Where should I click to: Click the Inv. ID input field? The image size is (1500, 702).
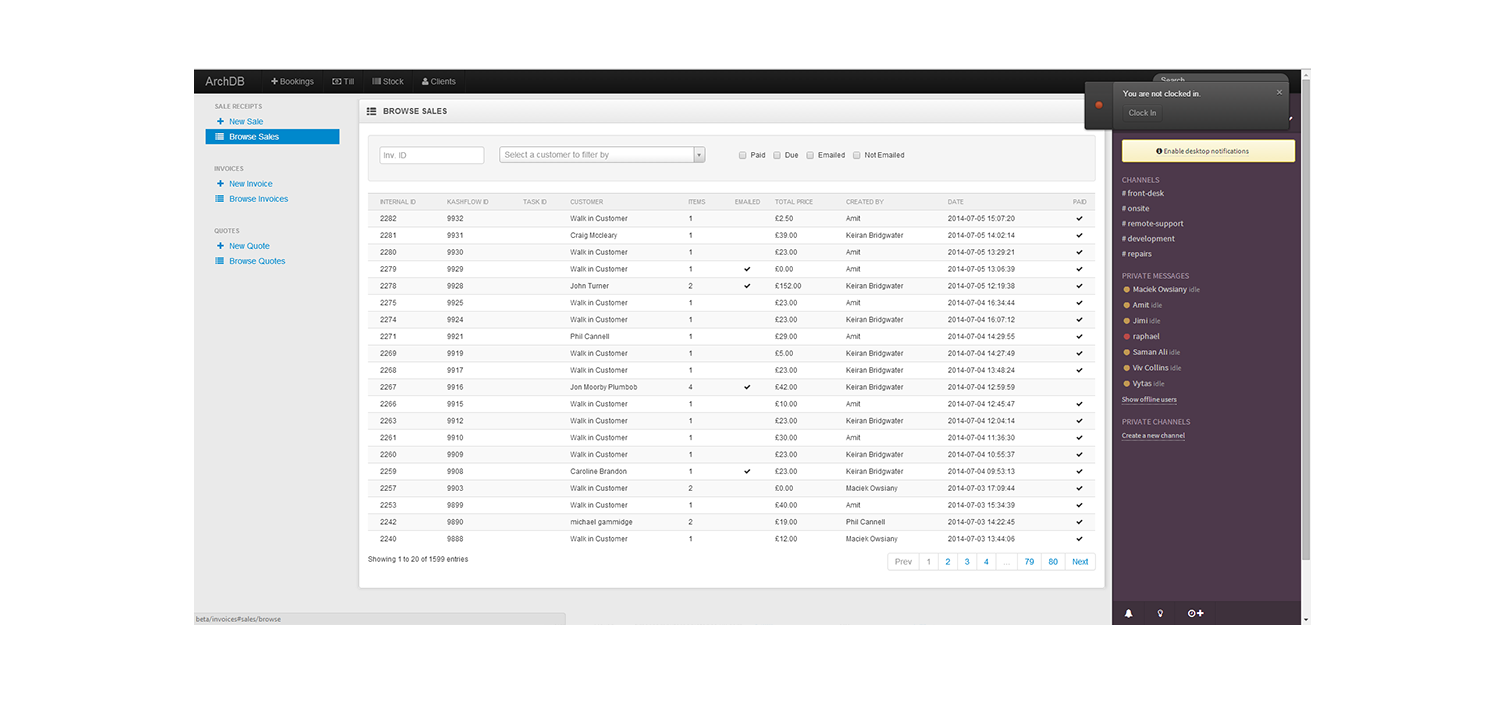tap(431, 155)
